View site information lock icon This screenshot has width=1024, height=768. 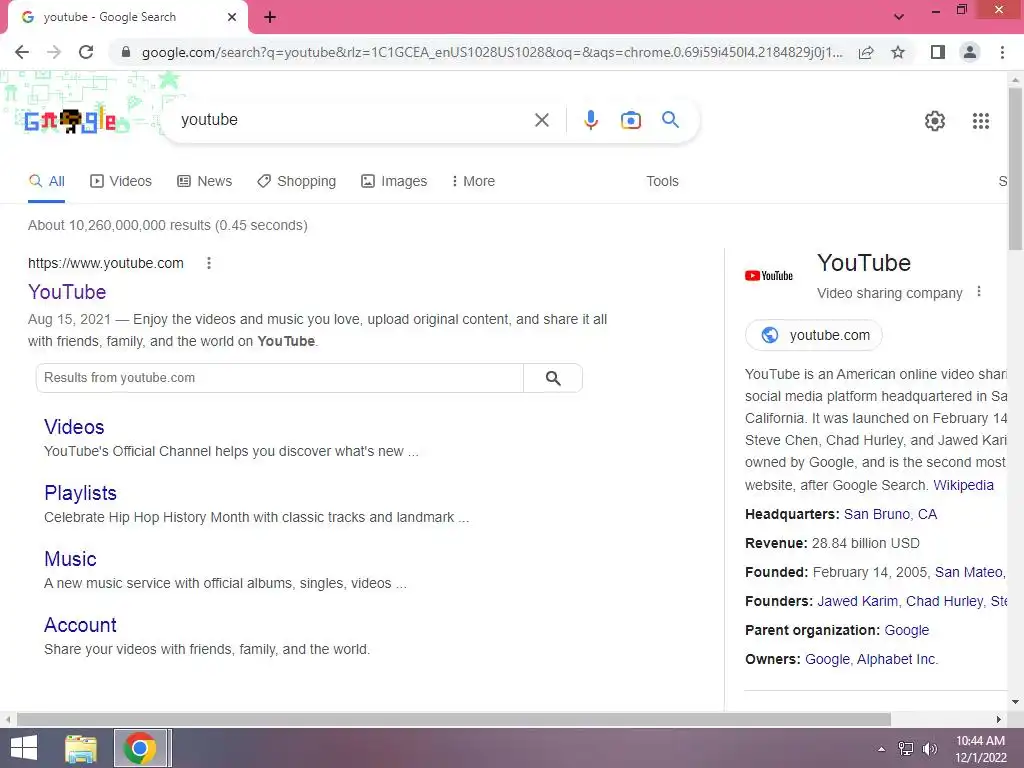126,52
